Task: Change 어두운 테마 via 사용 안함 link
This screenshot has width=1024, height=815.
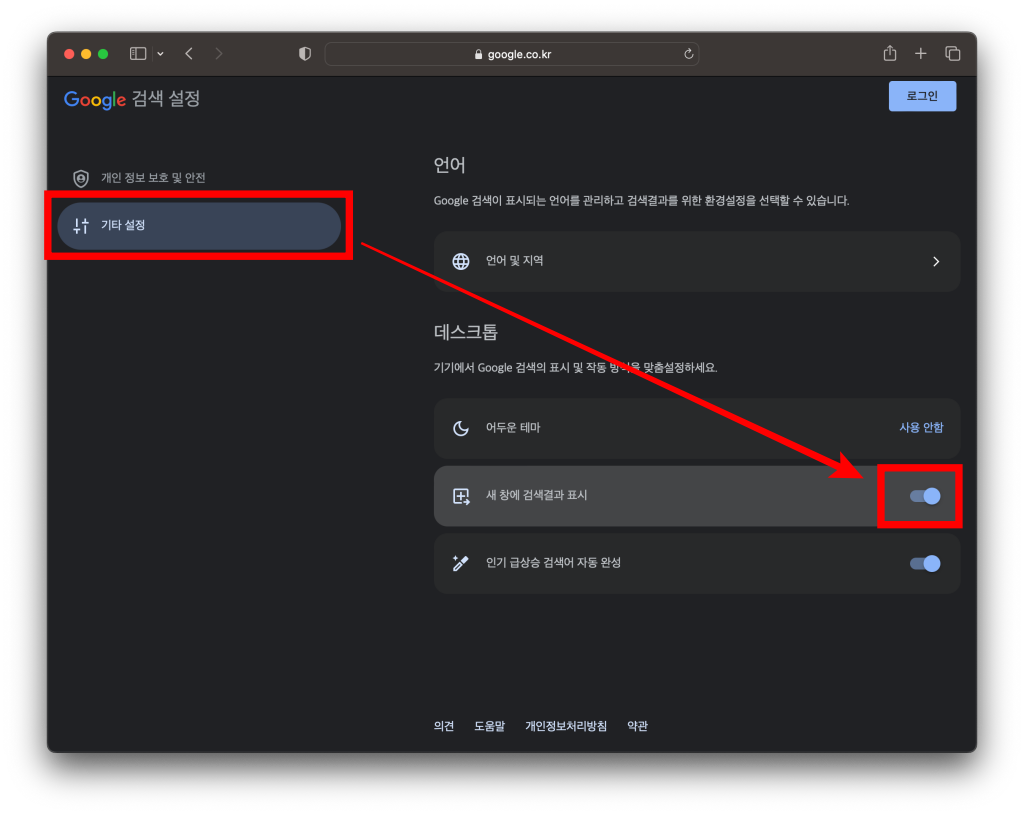Action: (x=921, y=427)
